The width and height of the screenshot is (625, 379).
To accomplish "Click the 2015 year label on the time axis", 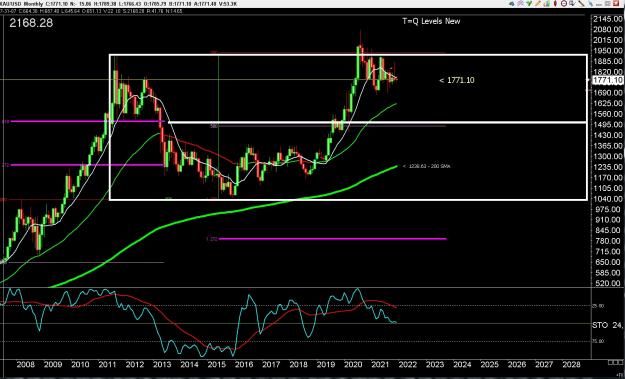I will click(x=216, y=364).
